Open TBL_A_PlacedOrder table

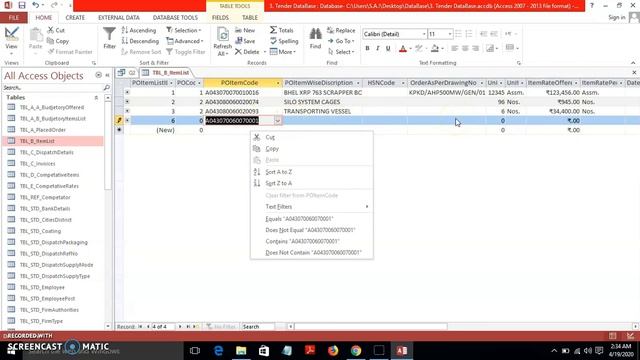click(42, 130)
